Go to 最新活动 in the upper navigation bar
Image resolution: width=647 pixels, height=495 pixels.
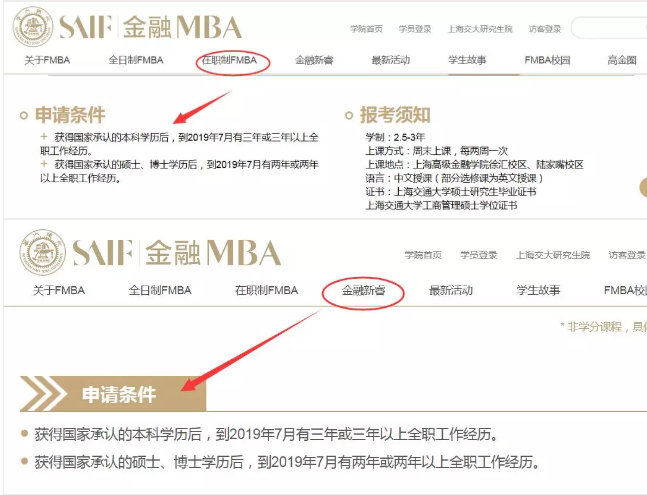390,61
